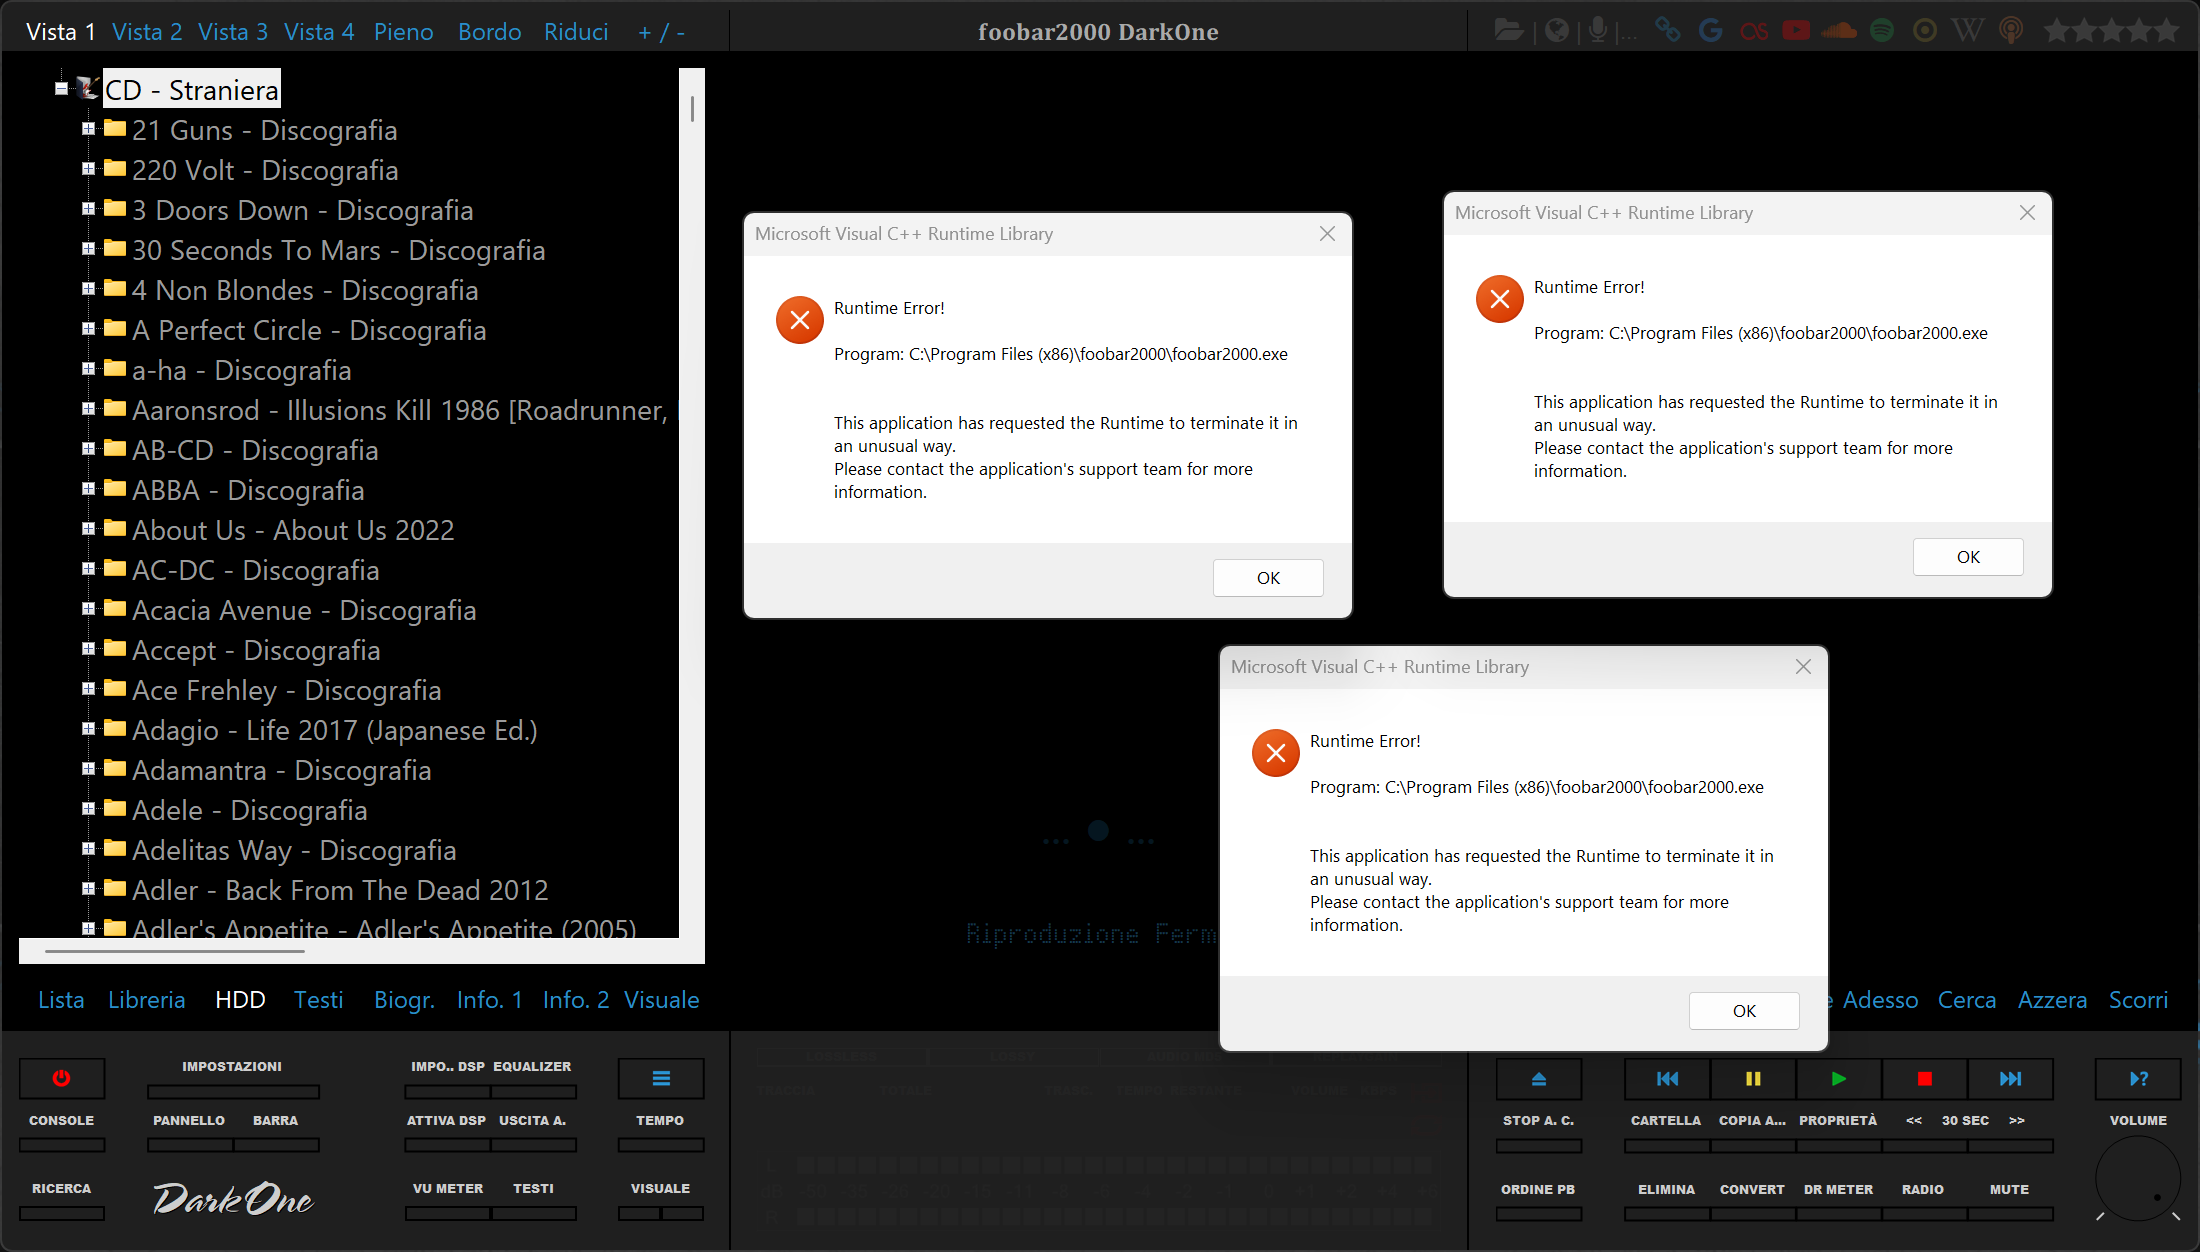Click the Spotify icon in top toolbar

point(1882,30)
